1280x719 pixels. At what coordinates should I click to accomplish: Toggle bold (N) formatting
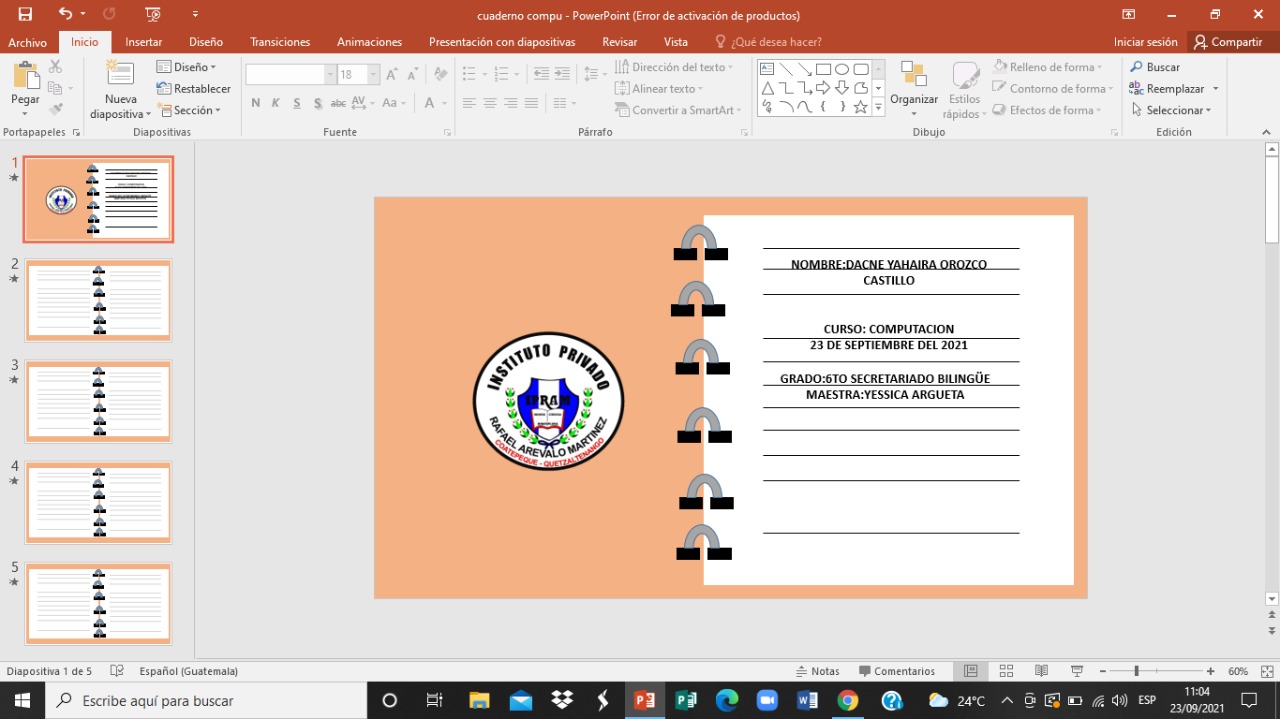click(256, 103)
